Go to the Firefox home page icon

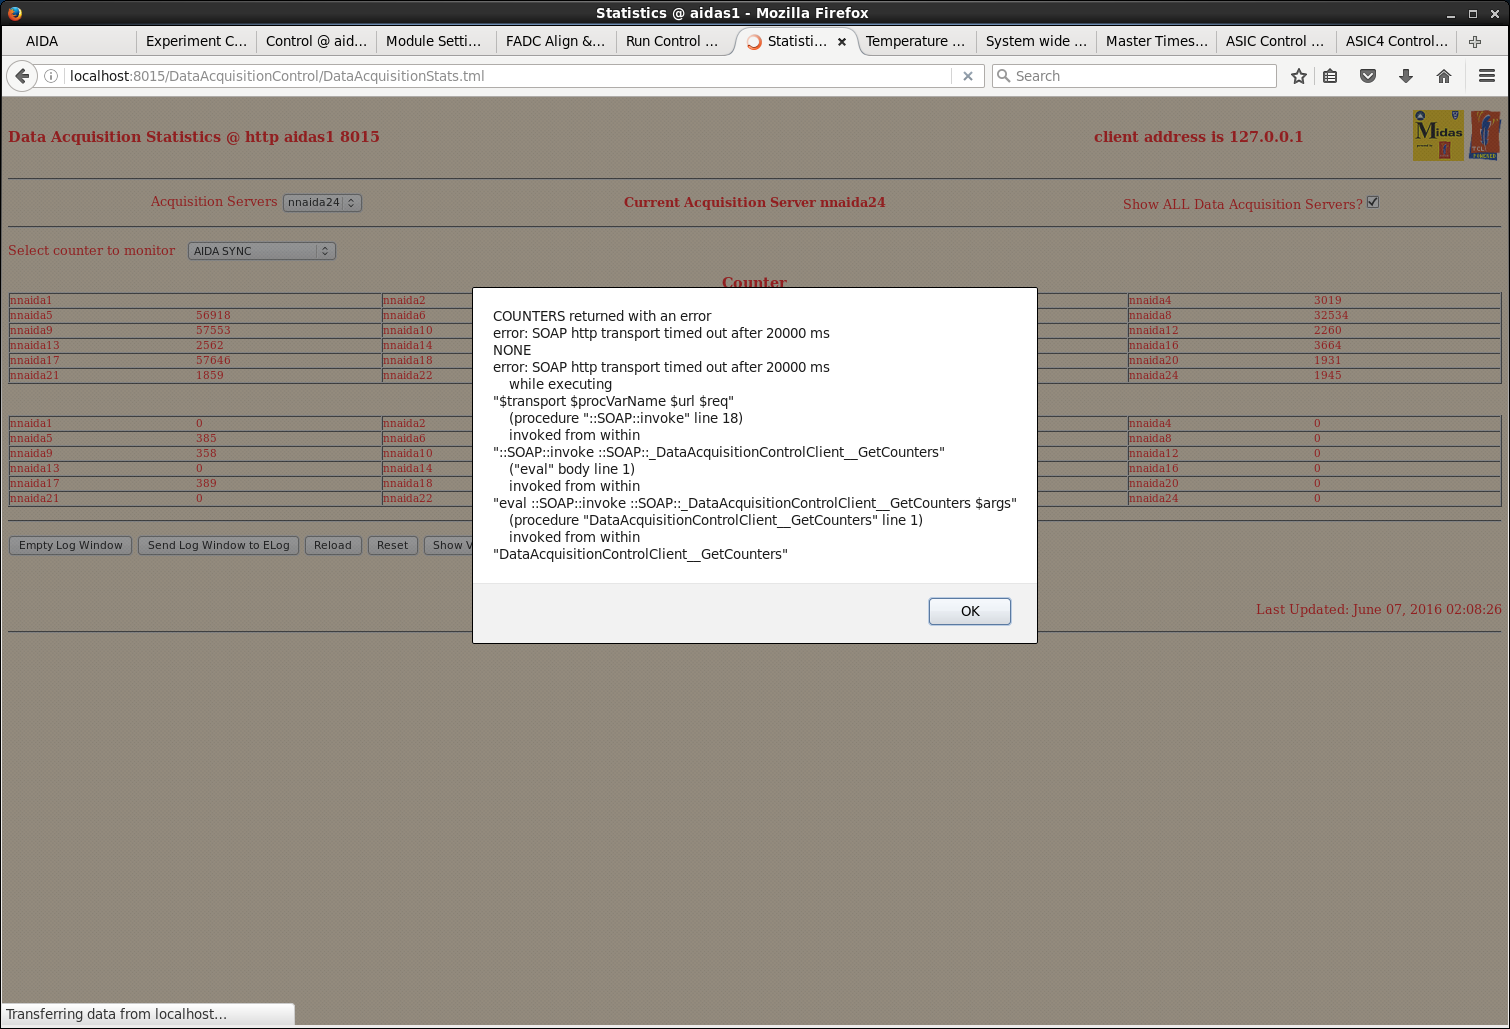[1444, 76]
